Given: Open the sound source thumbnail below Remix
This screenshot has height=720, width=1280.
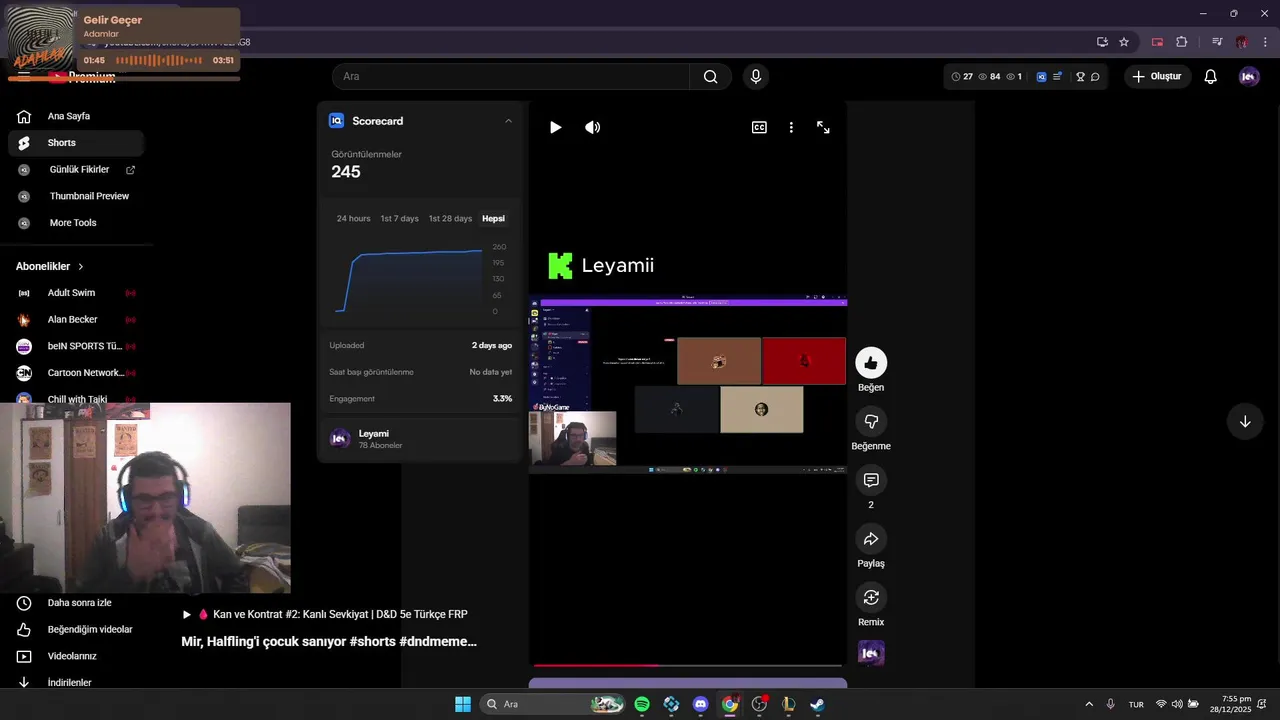Looking at the screenshot, I should click(871, 653).
